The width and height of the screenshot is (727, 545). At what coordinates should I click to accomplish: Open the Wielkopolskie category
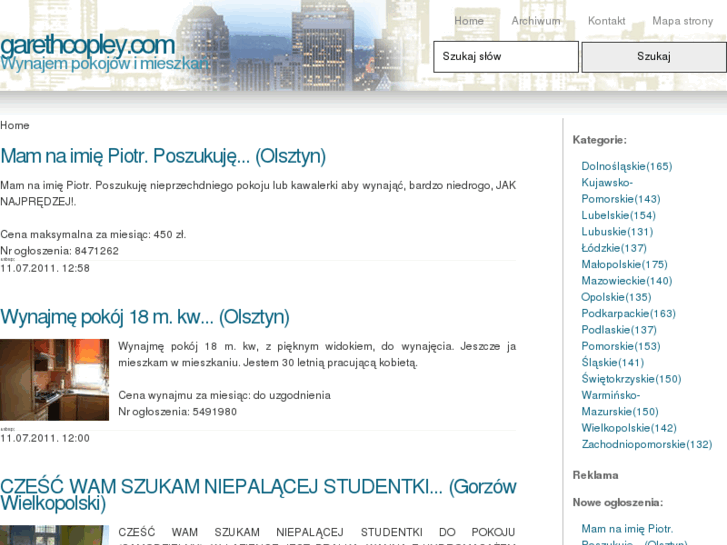(x=629, y=428)
